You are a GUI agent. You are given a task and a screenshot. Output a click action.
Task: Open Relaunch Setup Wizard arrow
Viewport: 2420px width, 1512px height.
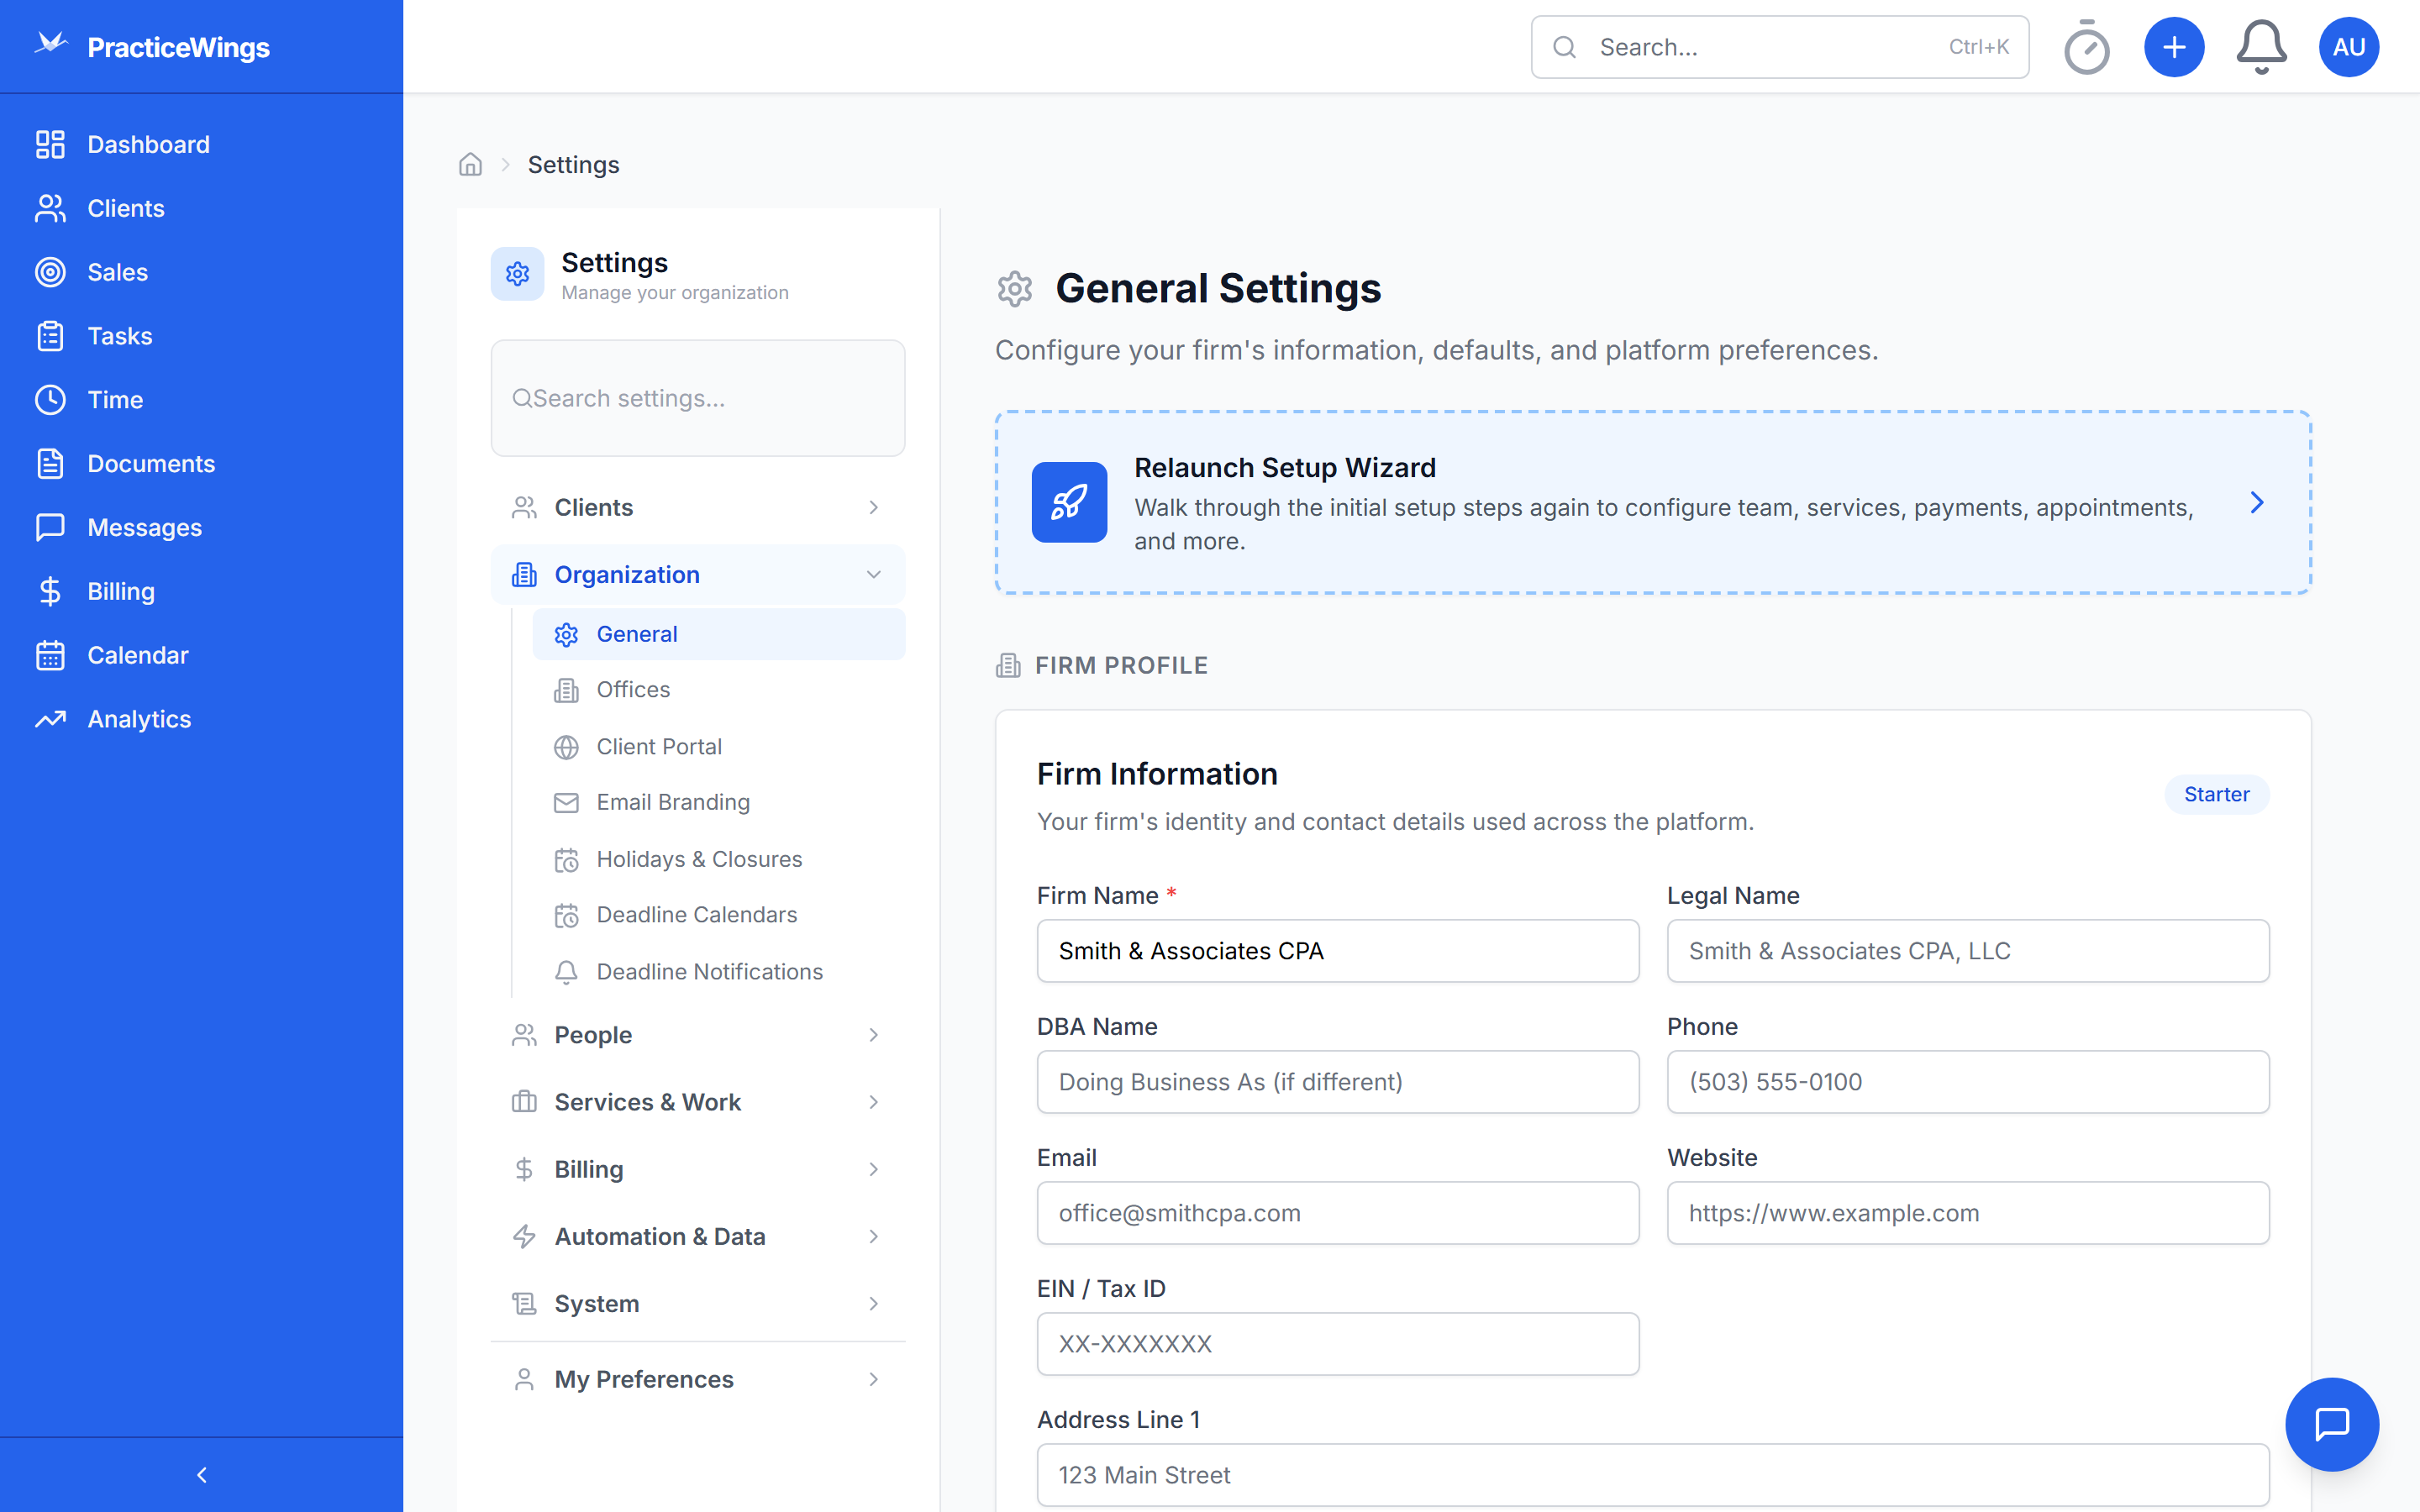tap(2256, 502)
